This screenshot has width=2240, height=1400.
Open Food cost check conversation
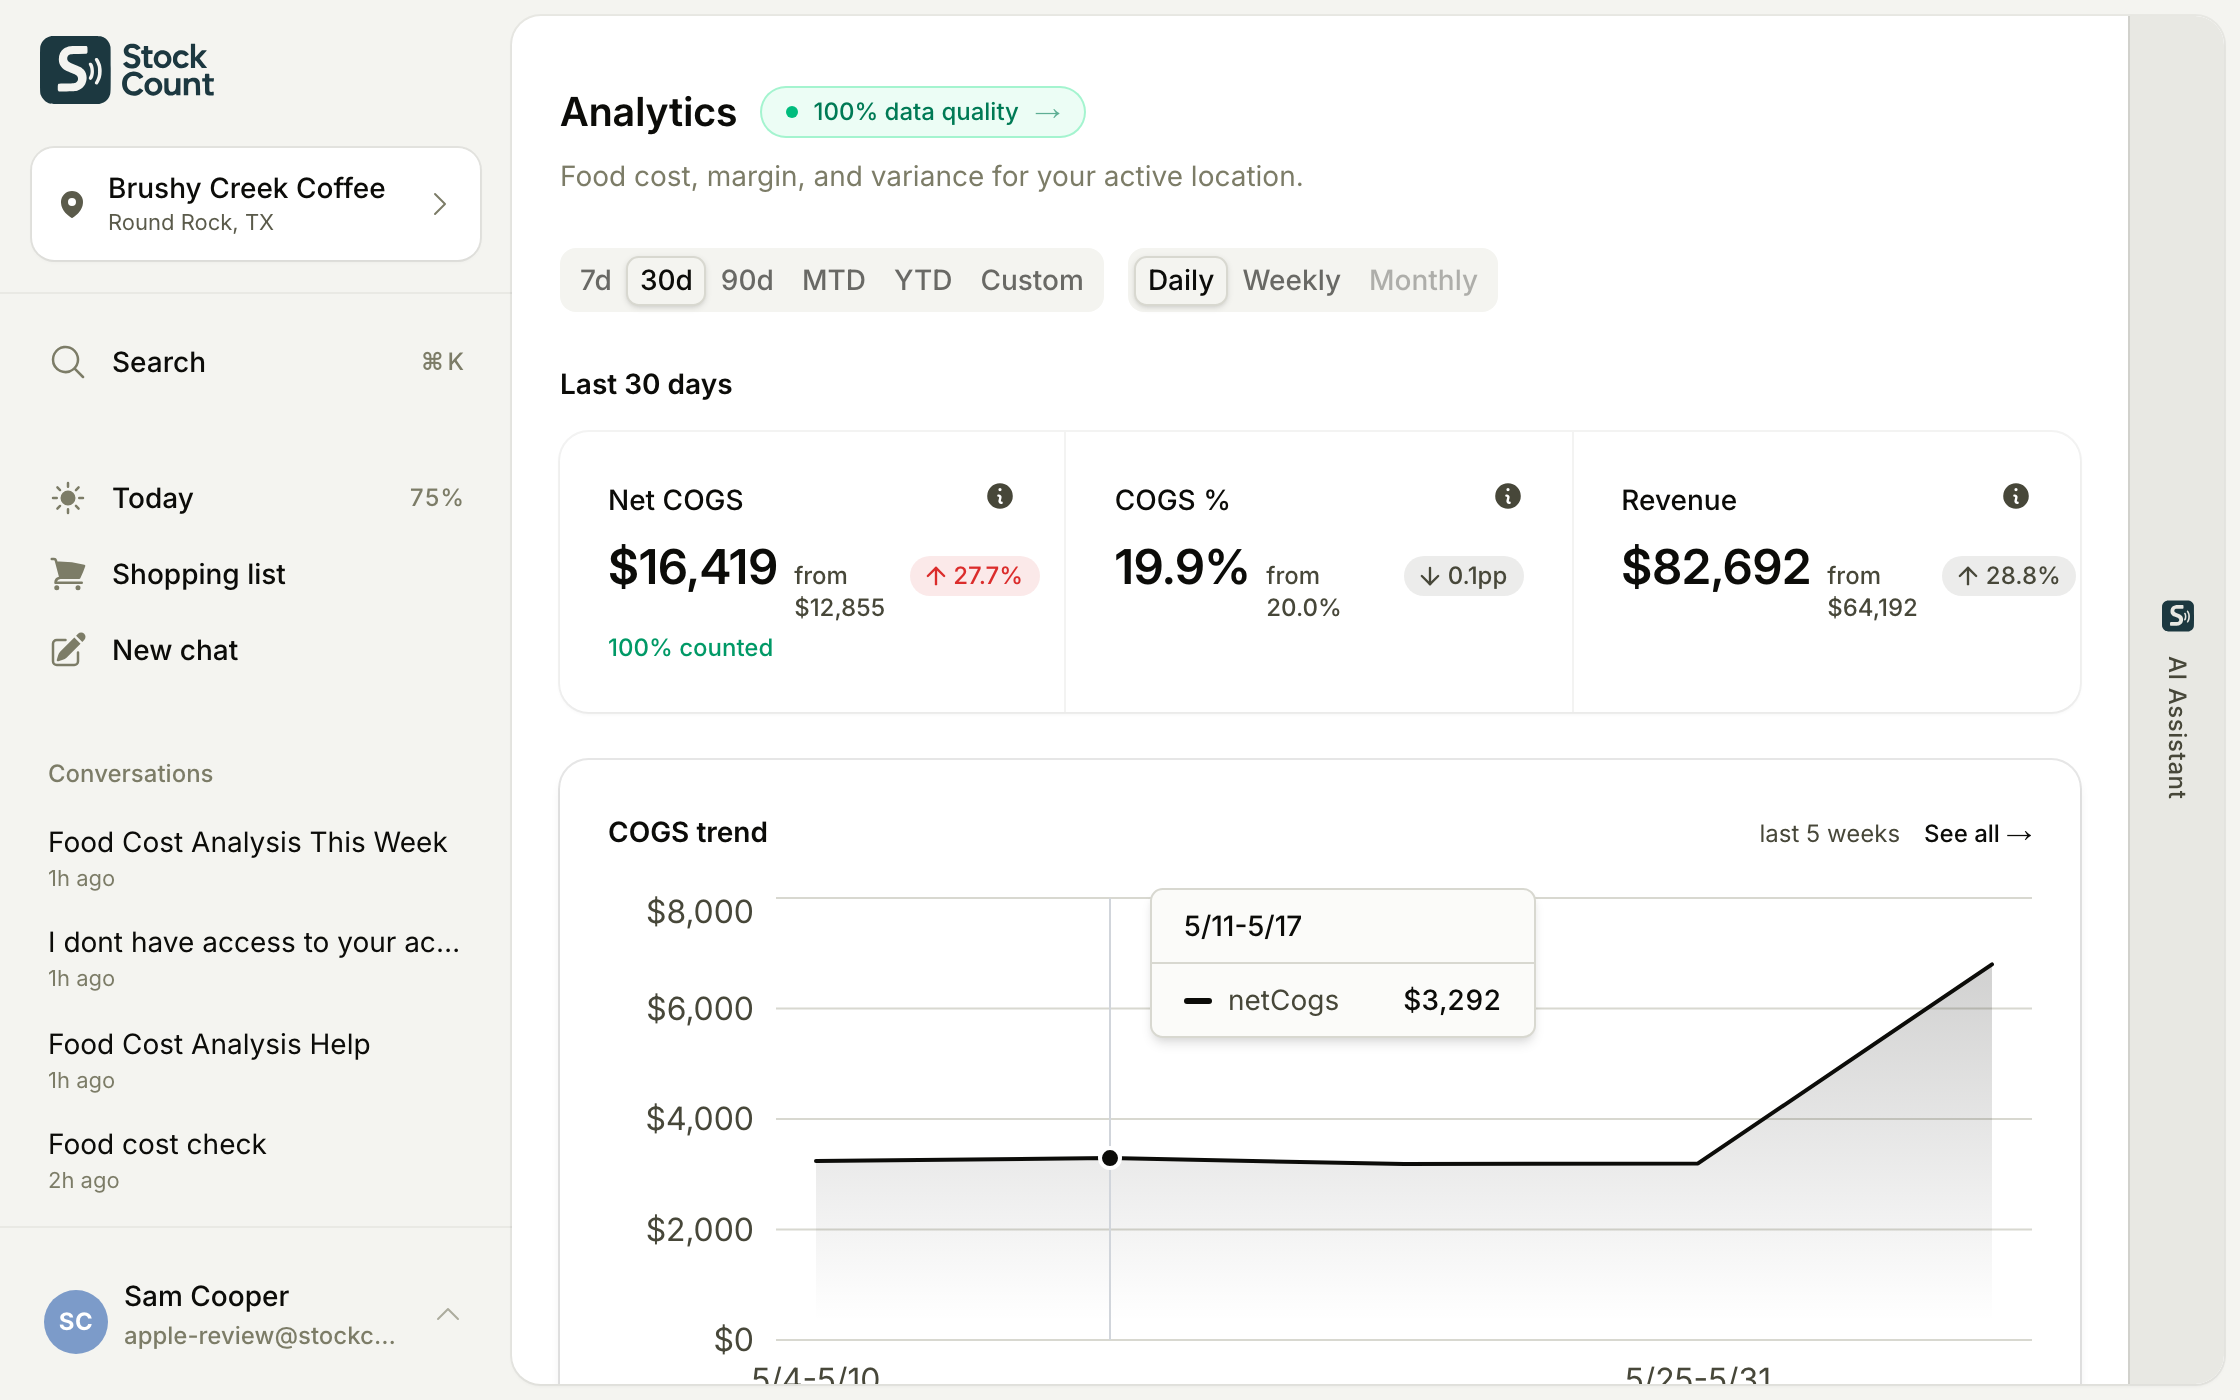click(256, 1160)
